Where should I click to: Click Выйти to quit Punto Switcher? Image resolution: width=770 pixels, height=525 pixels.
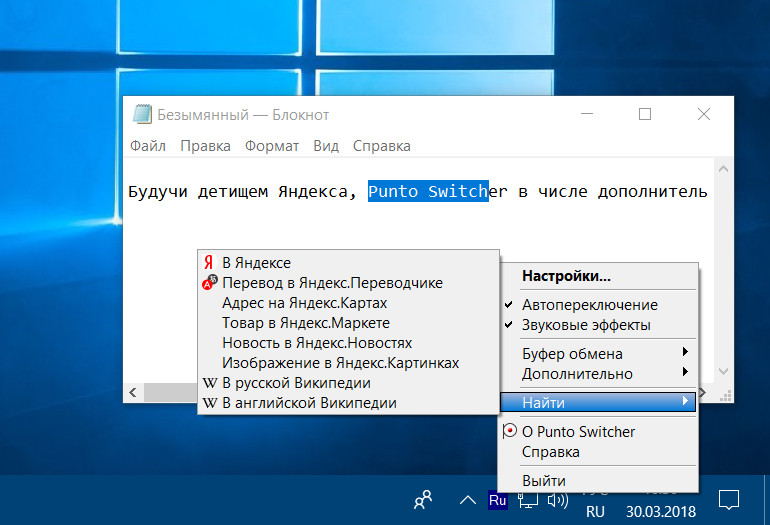(598, 480)
